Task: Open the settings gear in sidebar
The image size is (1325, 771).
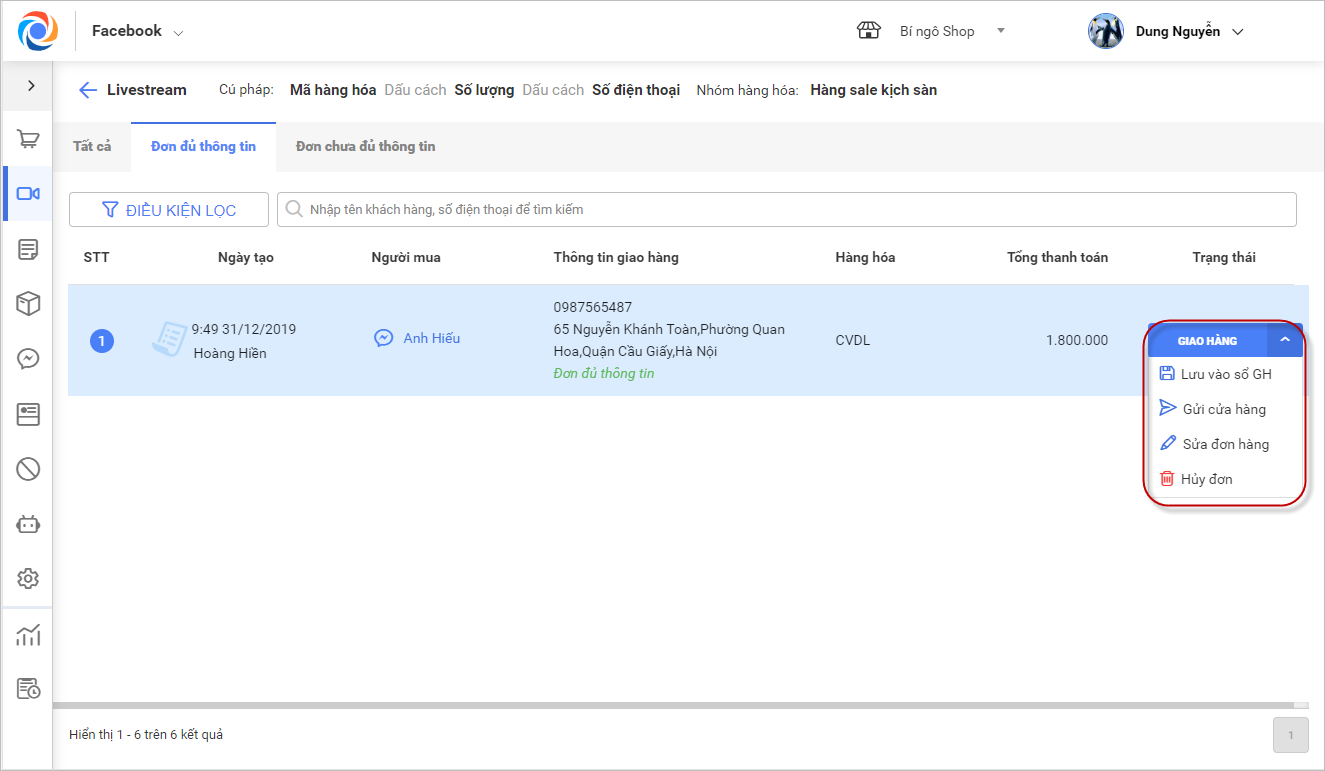Action: [x=28, y=578]
